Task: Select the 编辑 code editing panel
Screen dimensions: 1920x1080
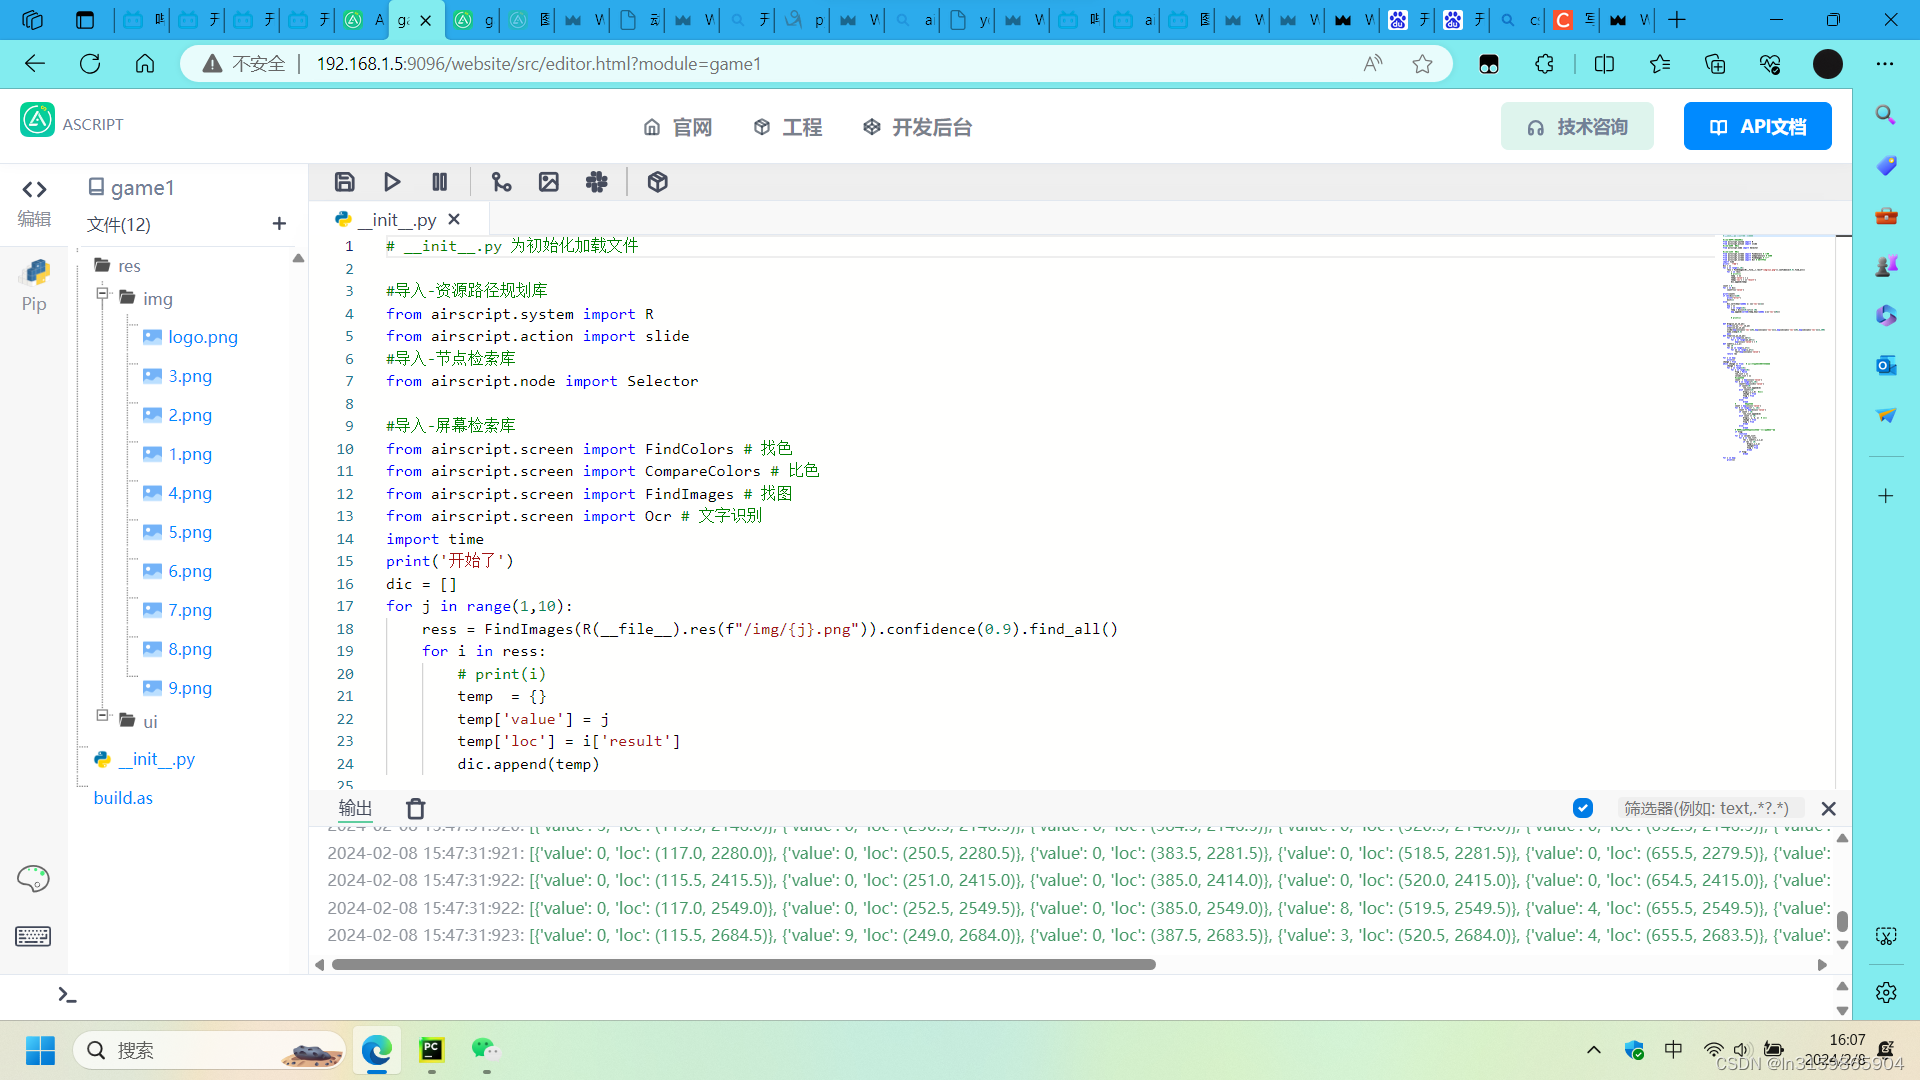Action: (x=34, y=200)
